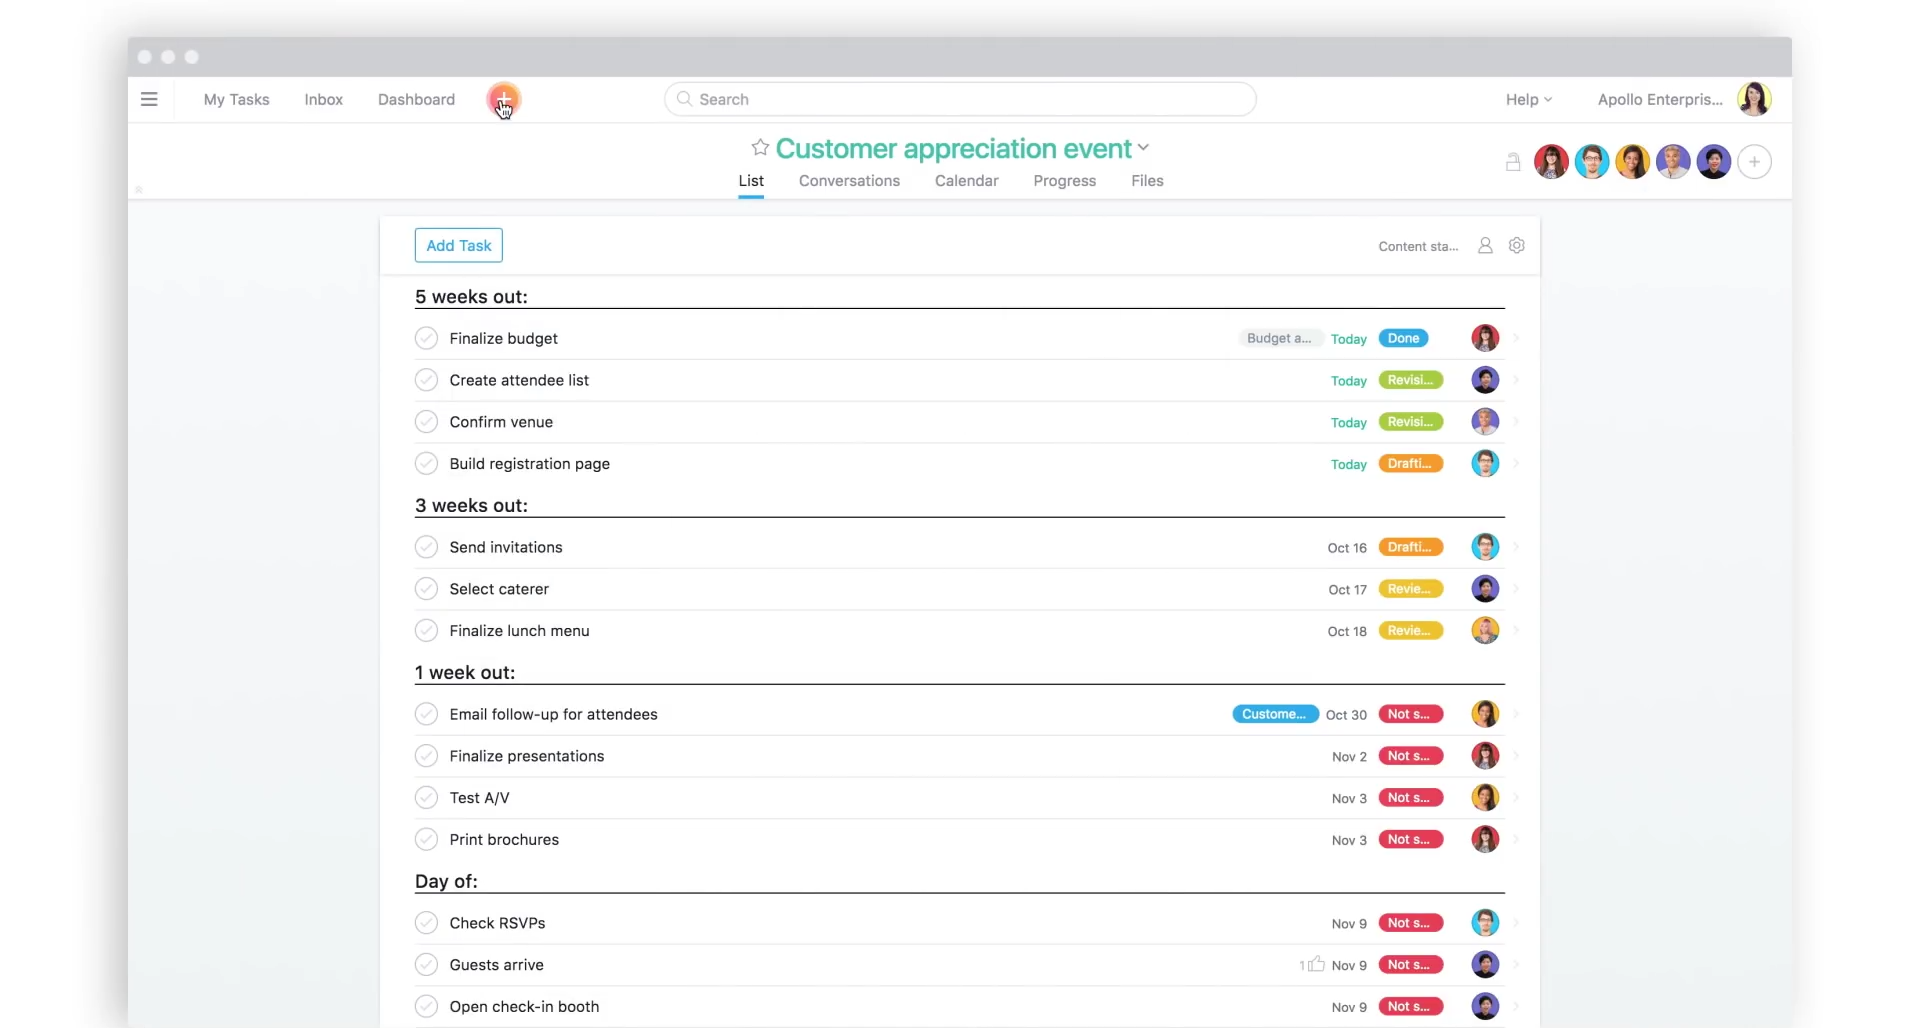Open the Help dropdown menu

pyautogui.click(x=1528, y=99)
